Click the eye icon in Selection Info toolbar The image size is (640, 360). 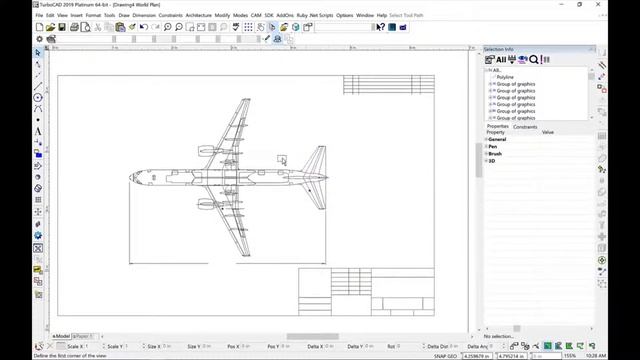click(522, 60)
